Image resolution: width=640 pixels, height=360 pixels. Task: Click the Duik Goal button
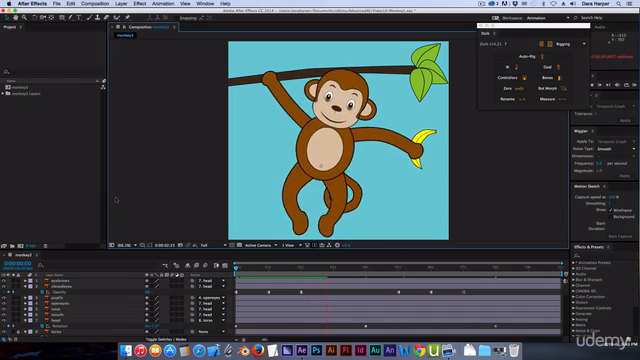pyautogui.click(x=551, y=67)
